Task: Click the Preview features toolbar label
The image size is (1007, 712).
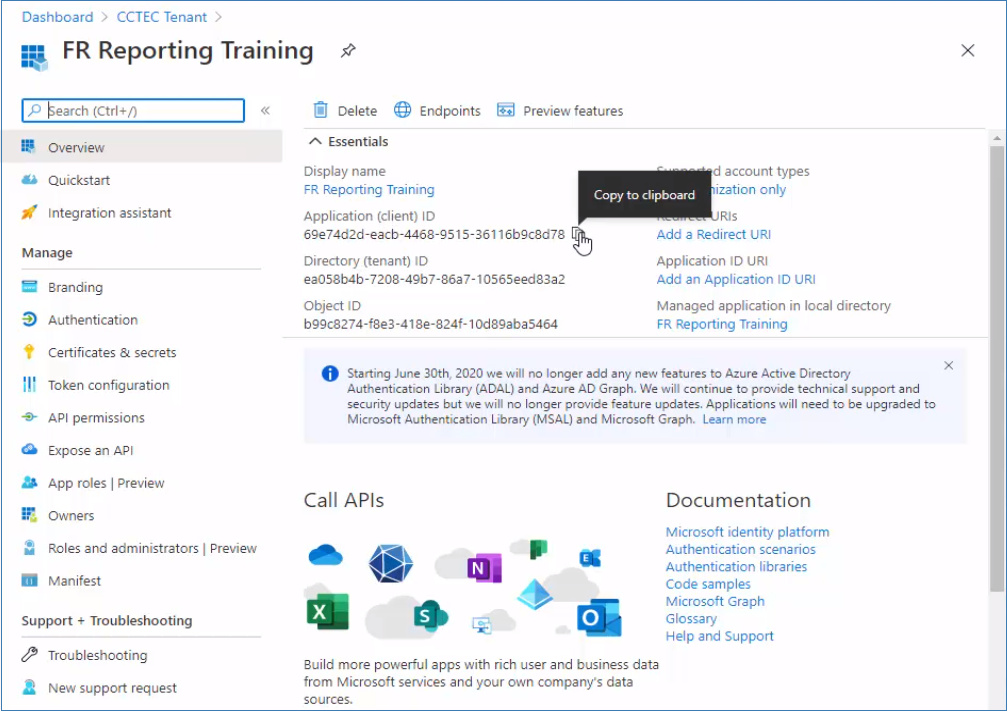Action: pyautogui.click(x=573, y=111)
